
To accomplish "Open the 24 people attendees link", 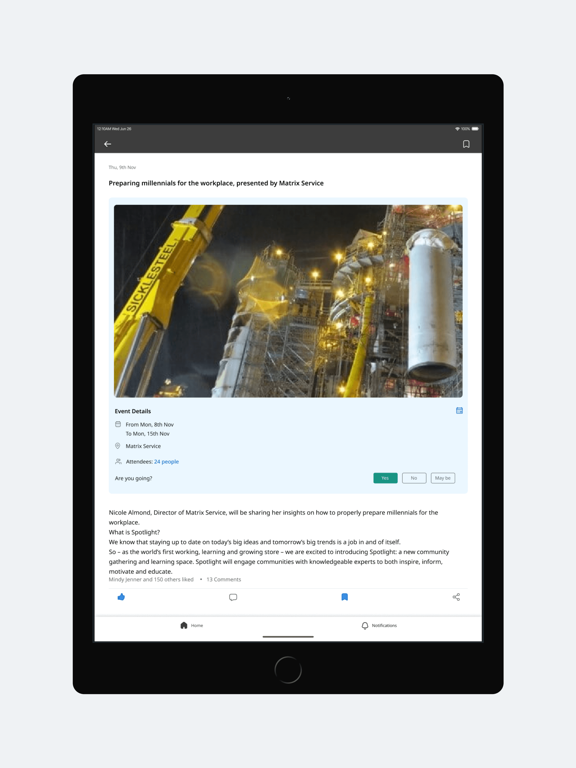I will (167, 461).
